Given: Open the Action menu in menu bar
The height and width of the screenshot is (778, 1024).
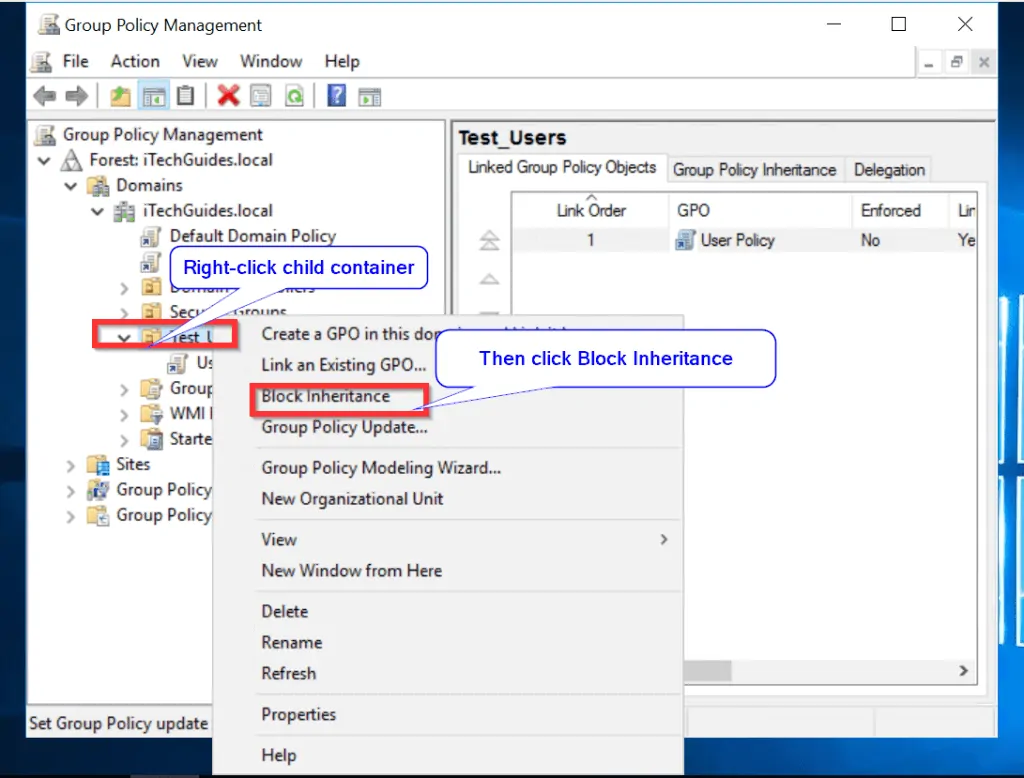Looking at the screenshot, I should tap(135, 61).
